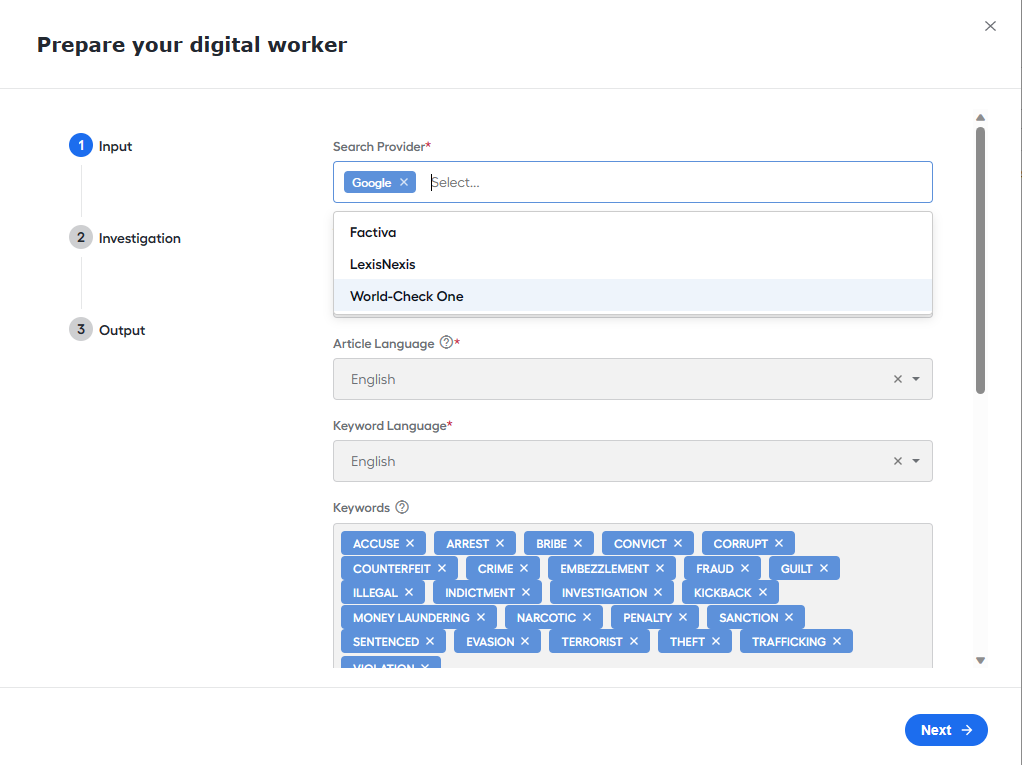Screen dimensions: 1022x765
Task: Remove the Google tag from Search Provider
Action: tap(404, 182)
